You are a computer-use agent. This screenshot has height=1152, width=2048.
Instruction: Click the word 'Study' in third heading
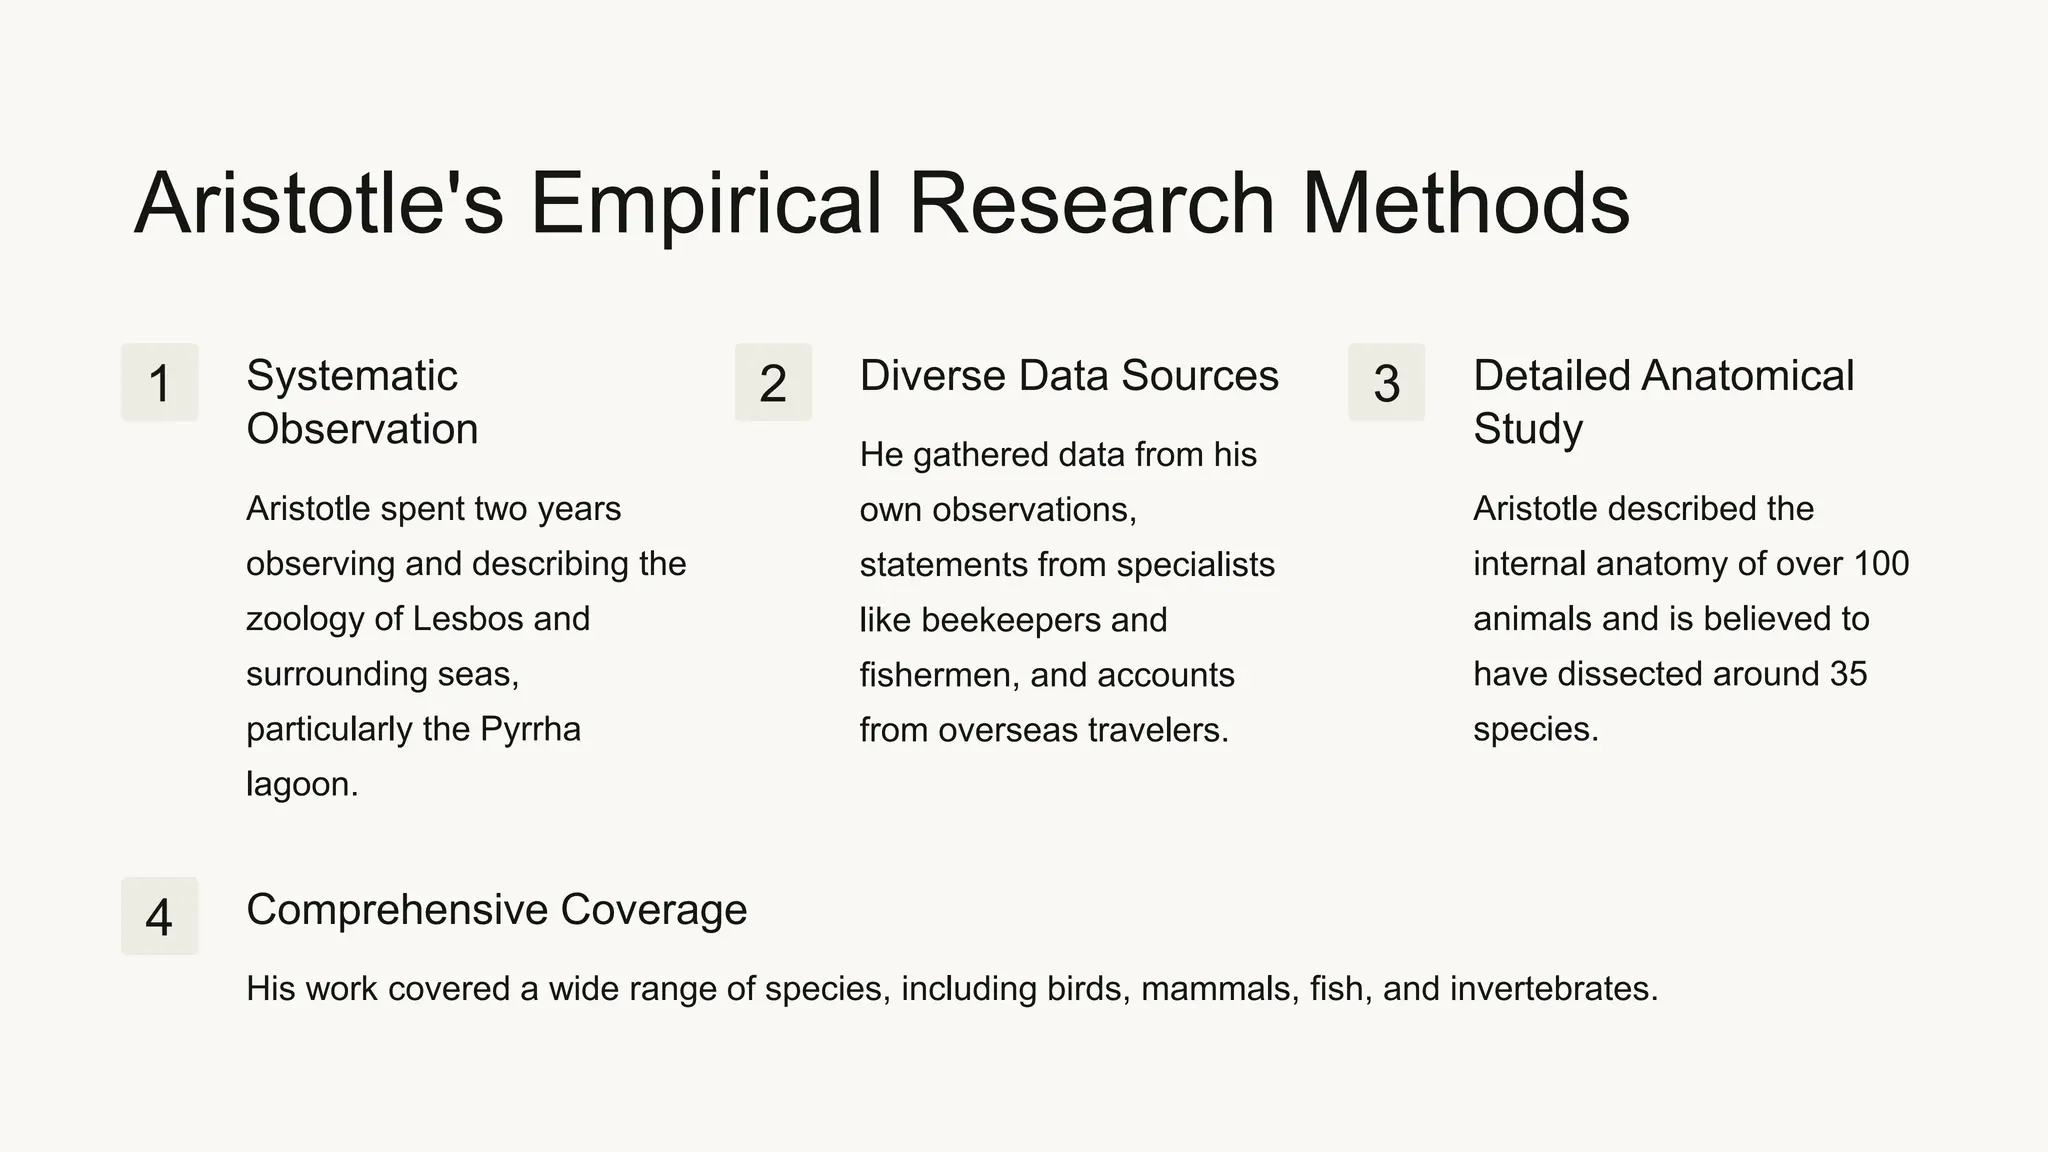point(1528,430)
